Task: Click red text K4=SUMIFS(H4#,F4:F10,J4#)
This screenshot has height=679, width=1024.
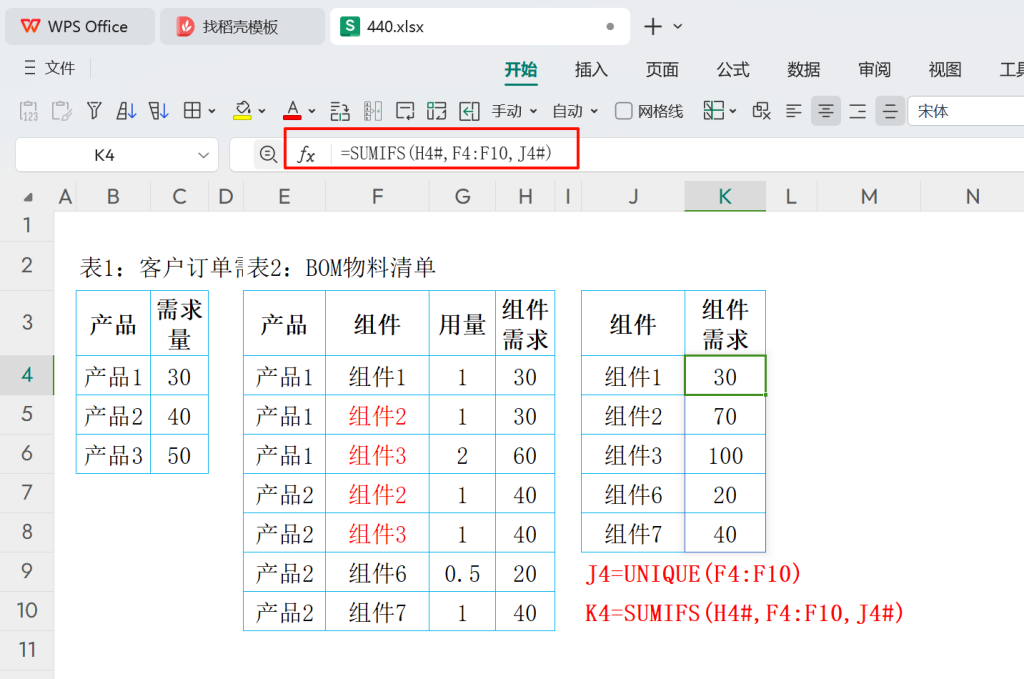Action: [x=744, y=613]
